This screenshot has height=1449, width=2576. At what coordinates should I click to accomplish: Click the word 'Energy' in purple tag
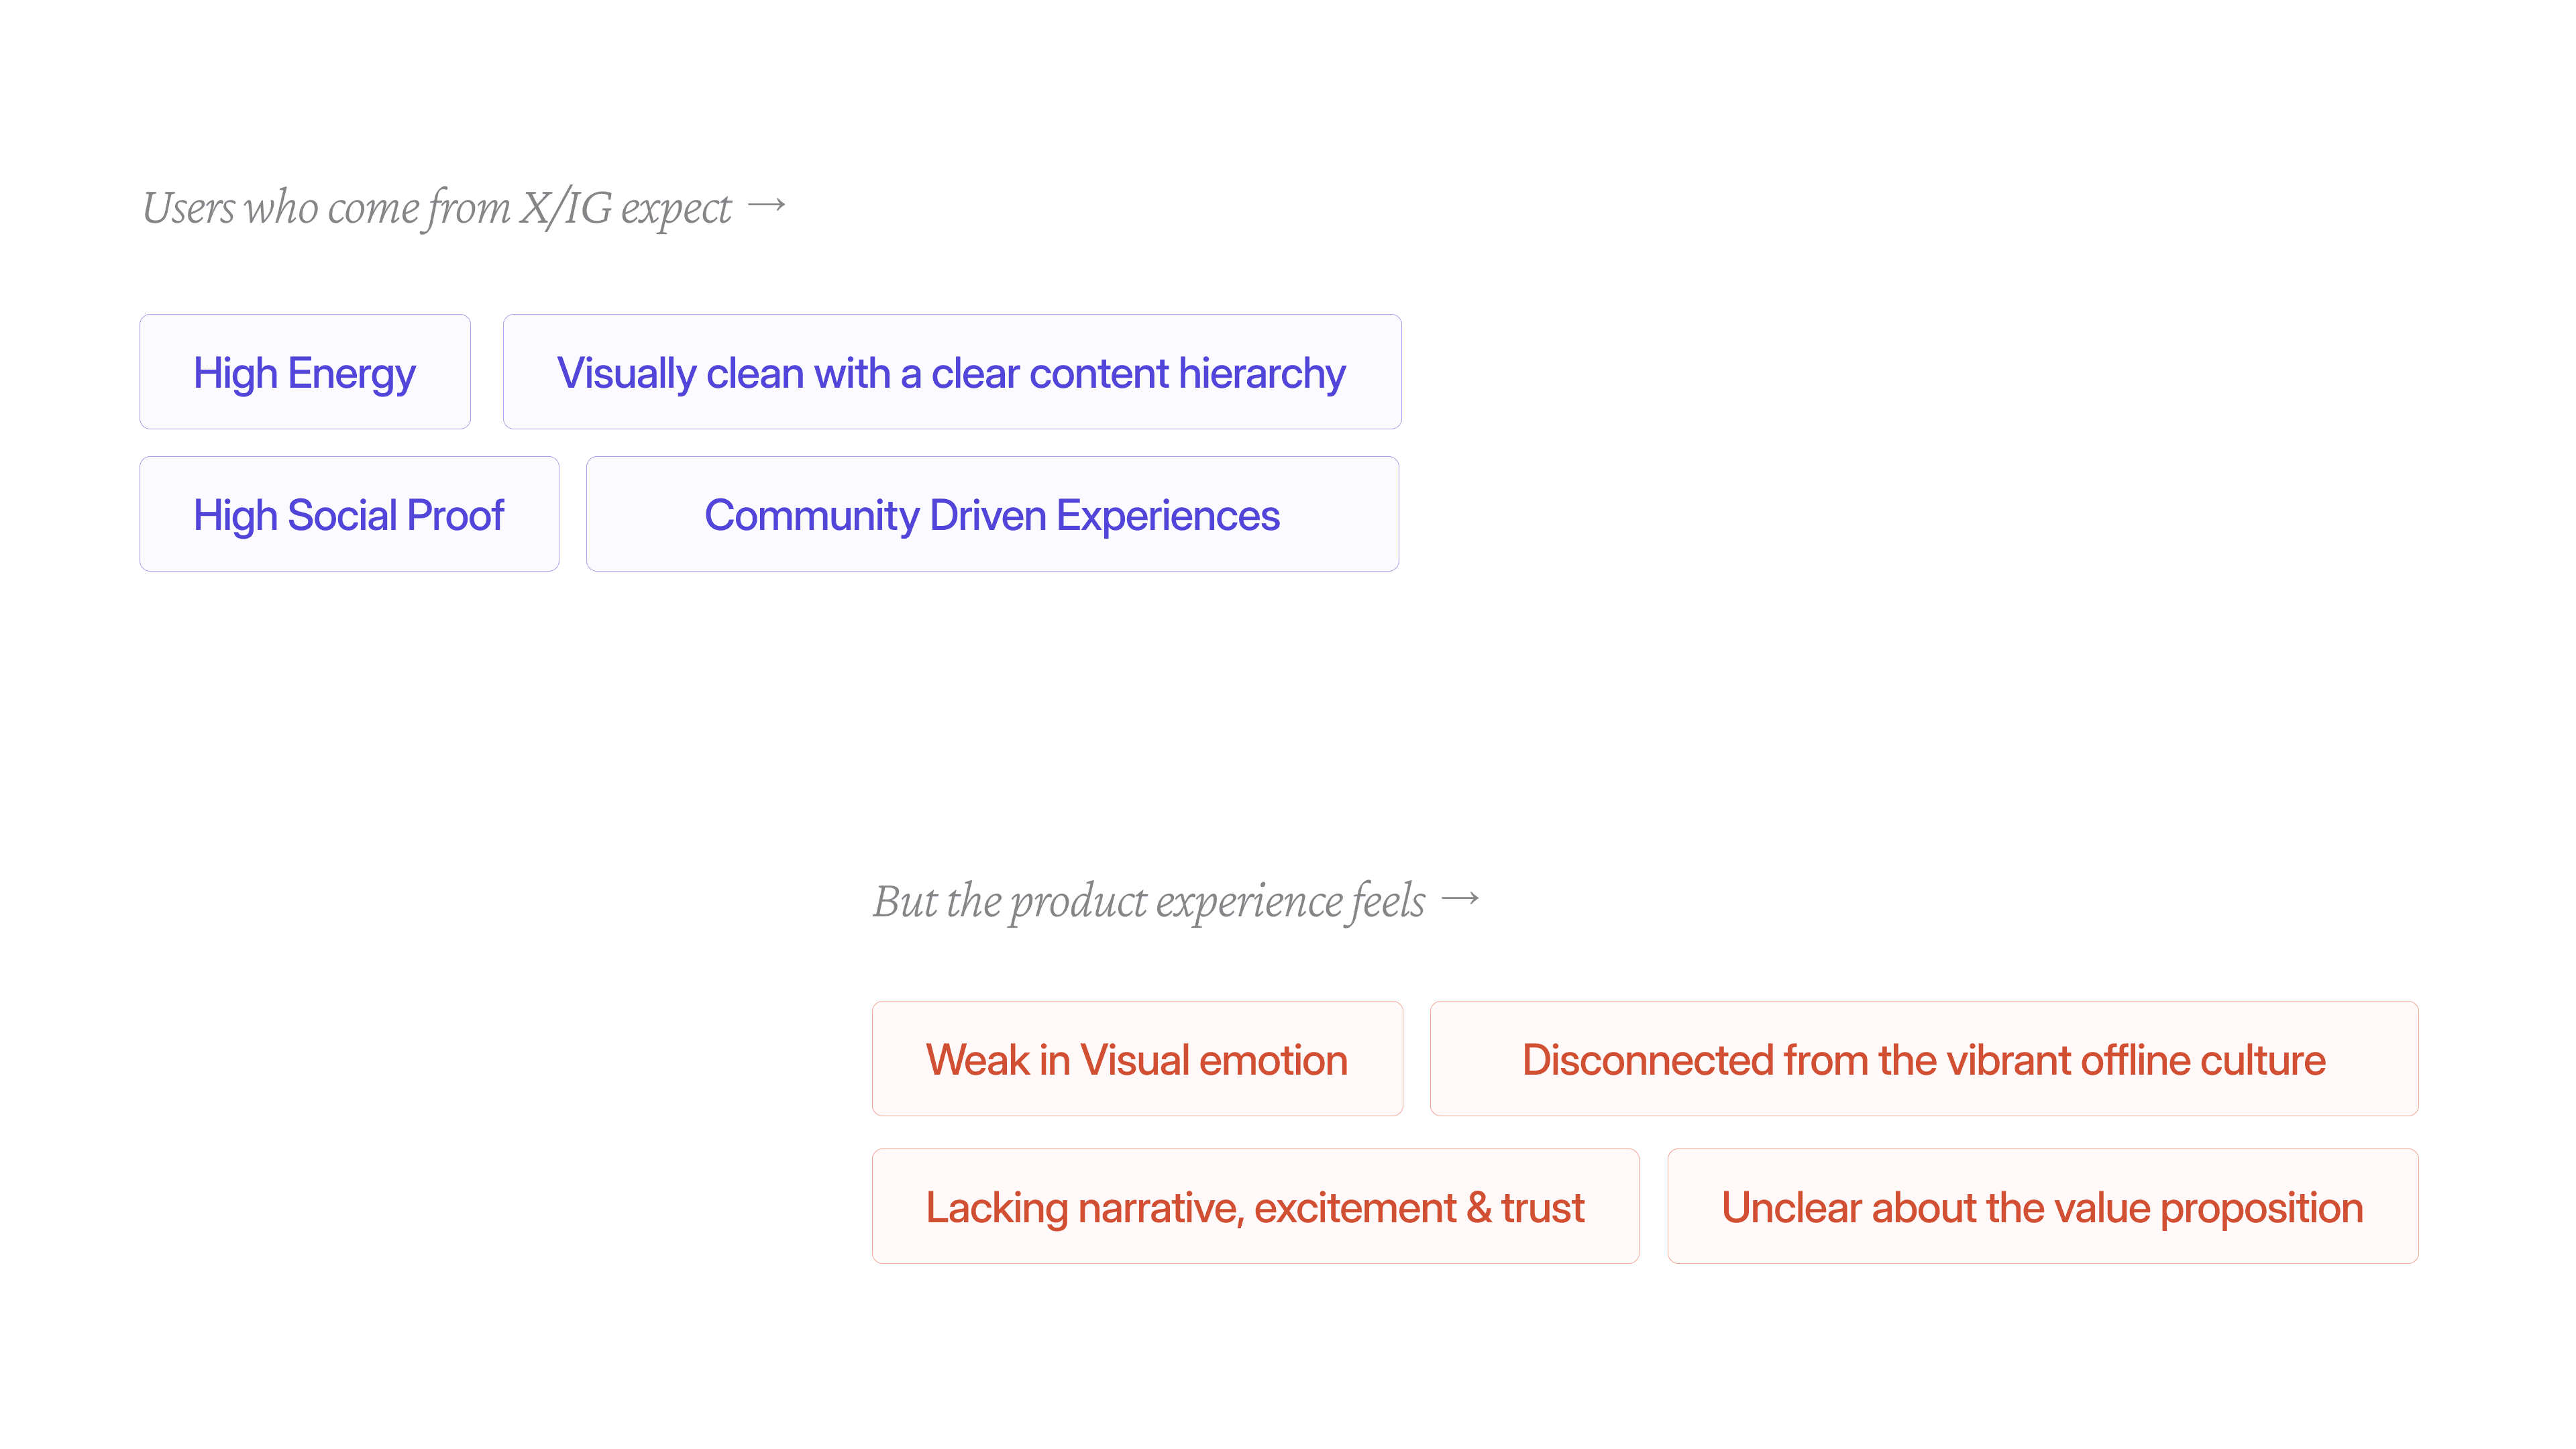click(352, 375)
